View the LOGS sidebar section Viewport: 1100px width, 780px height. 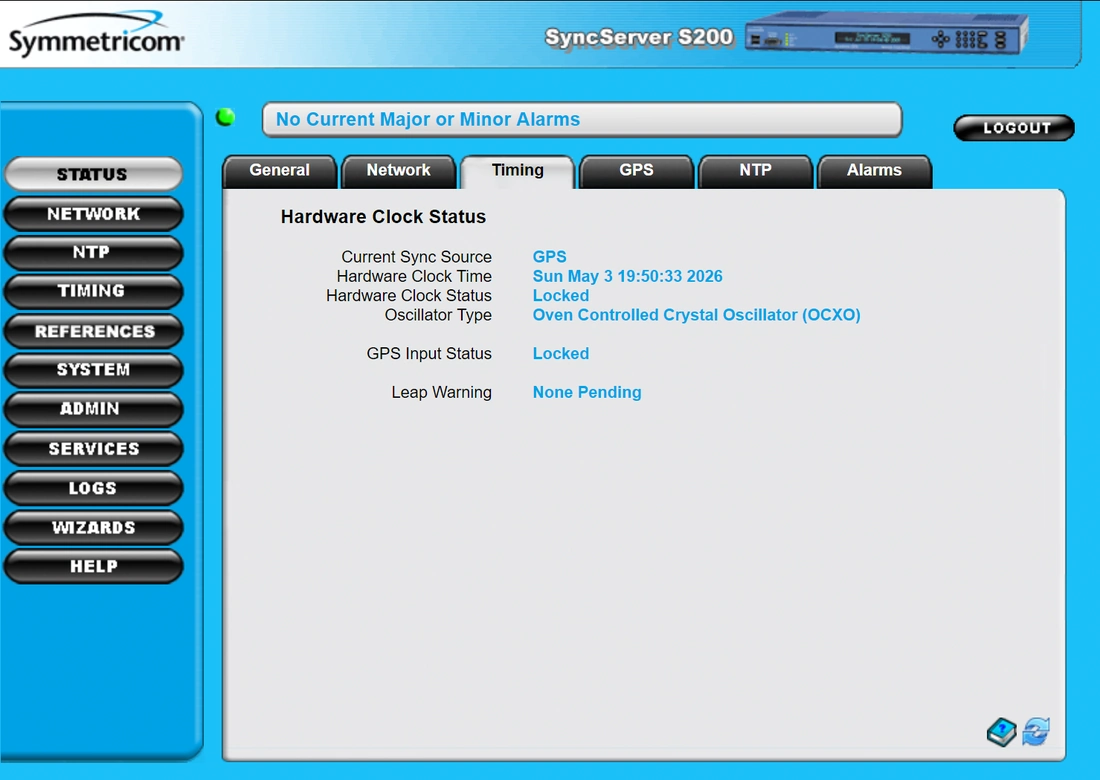(93, 488)
